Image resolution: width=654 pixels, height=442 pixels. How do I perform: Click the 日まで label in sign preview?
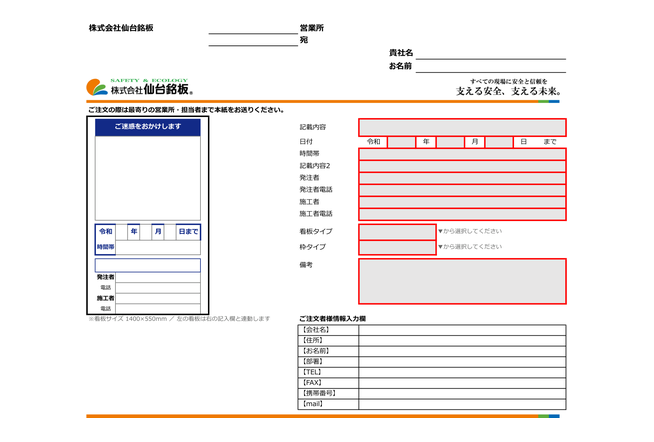[188, 232]
